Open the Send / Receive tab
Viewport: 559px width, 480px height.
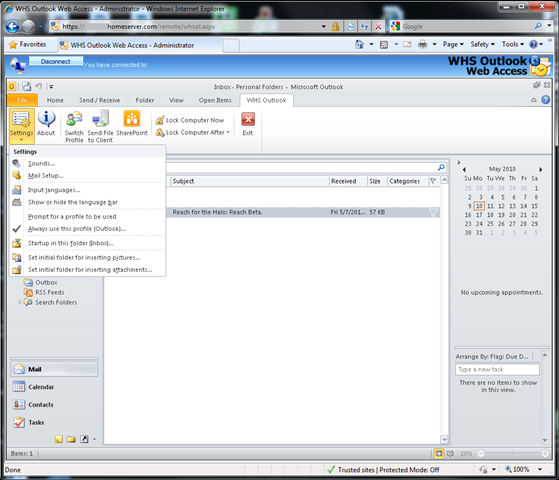tap(99, 100)
